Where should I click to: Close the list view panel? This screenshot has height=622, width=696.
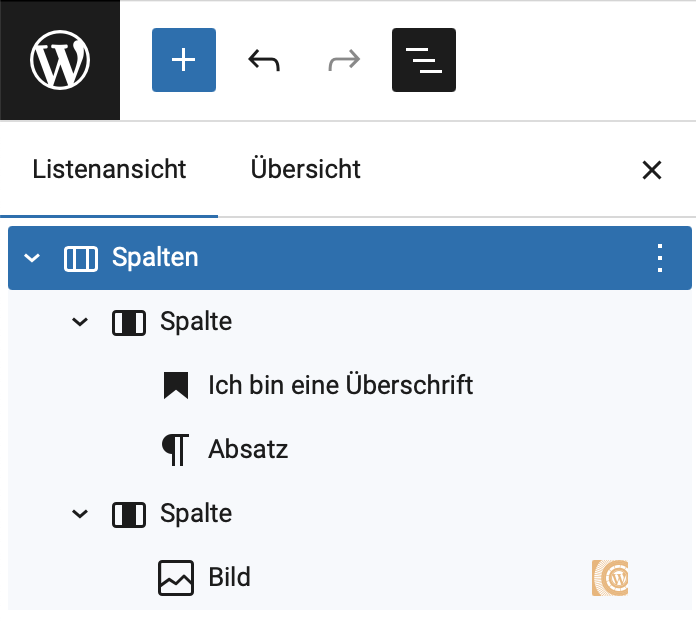tap(652, 170)
